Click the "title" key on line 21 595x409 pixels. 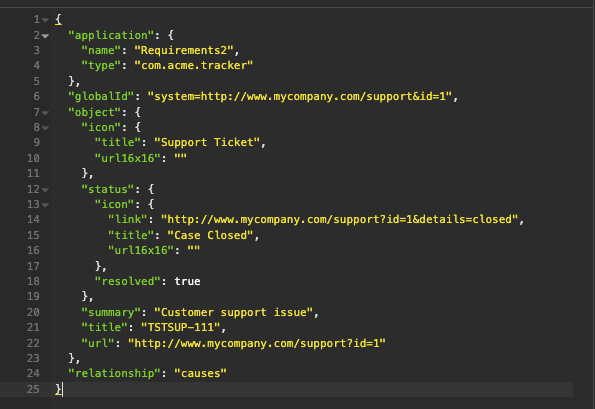(x=104, y=327)
